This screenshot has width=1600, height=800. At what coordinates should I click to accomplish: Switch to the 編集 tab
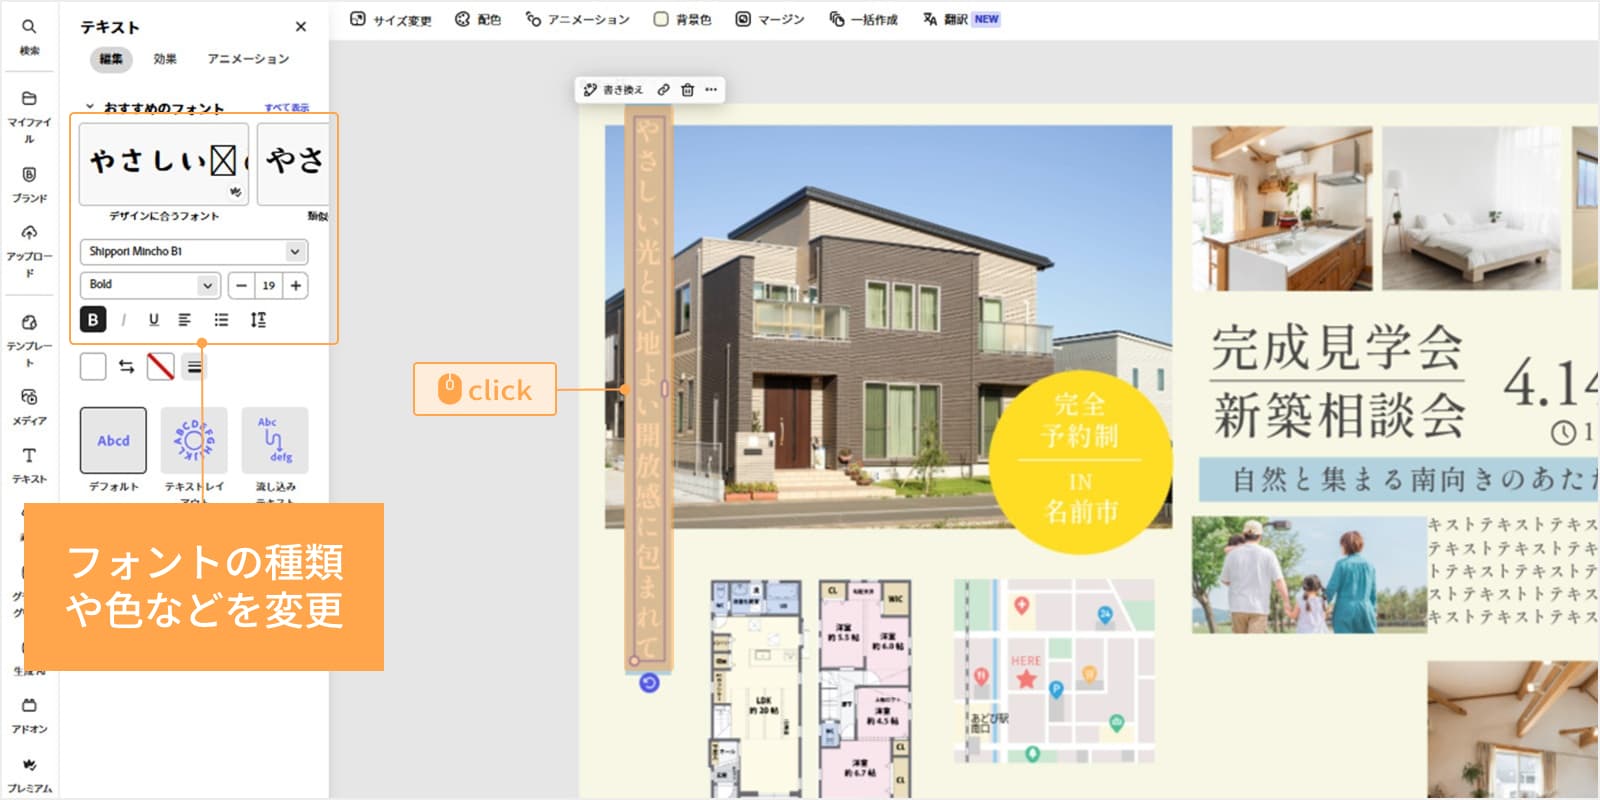pos(111,59)
